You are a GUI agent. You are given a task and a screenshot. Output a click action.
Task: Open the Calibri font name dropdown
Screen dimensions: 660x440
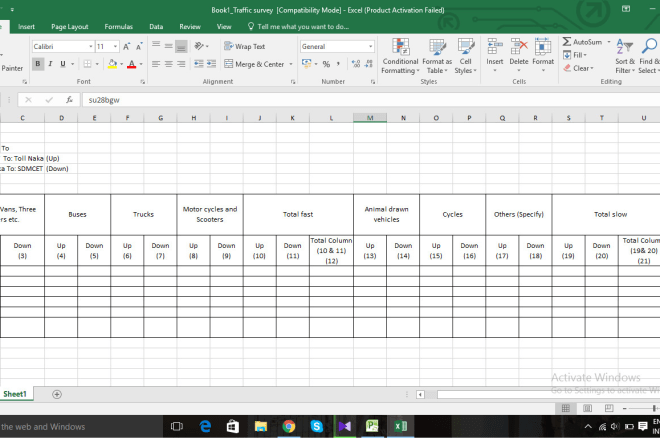89,46
